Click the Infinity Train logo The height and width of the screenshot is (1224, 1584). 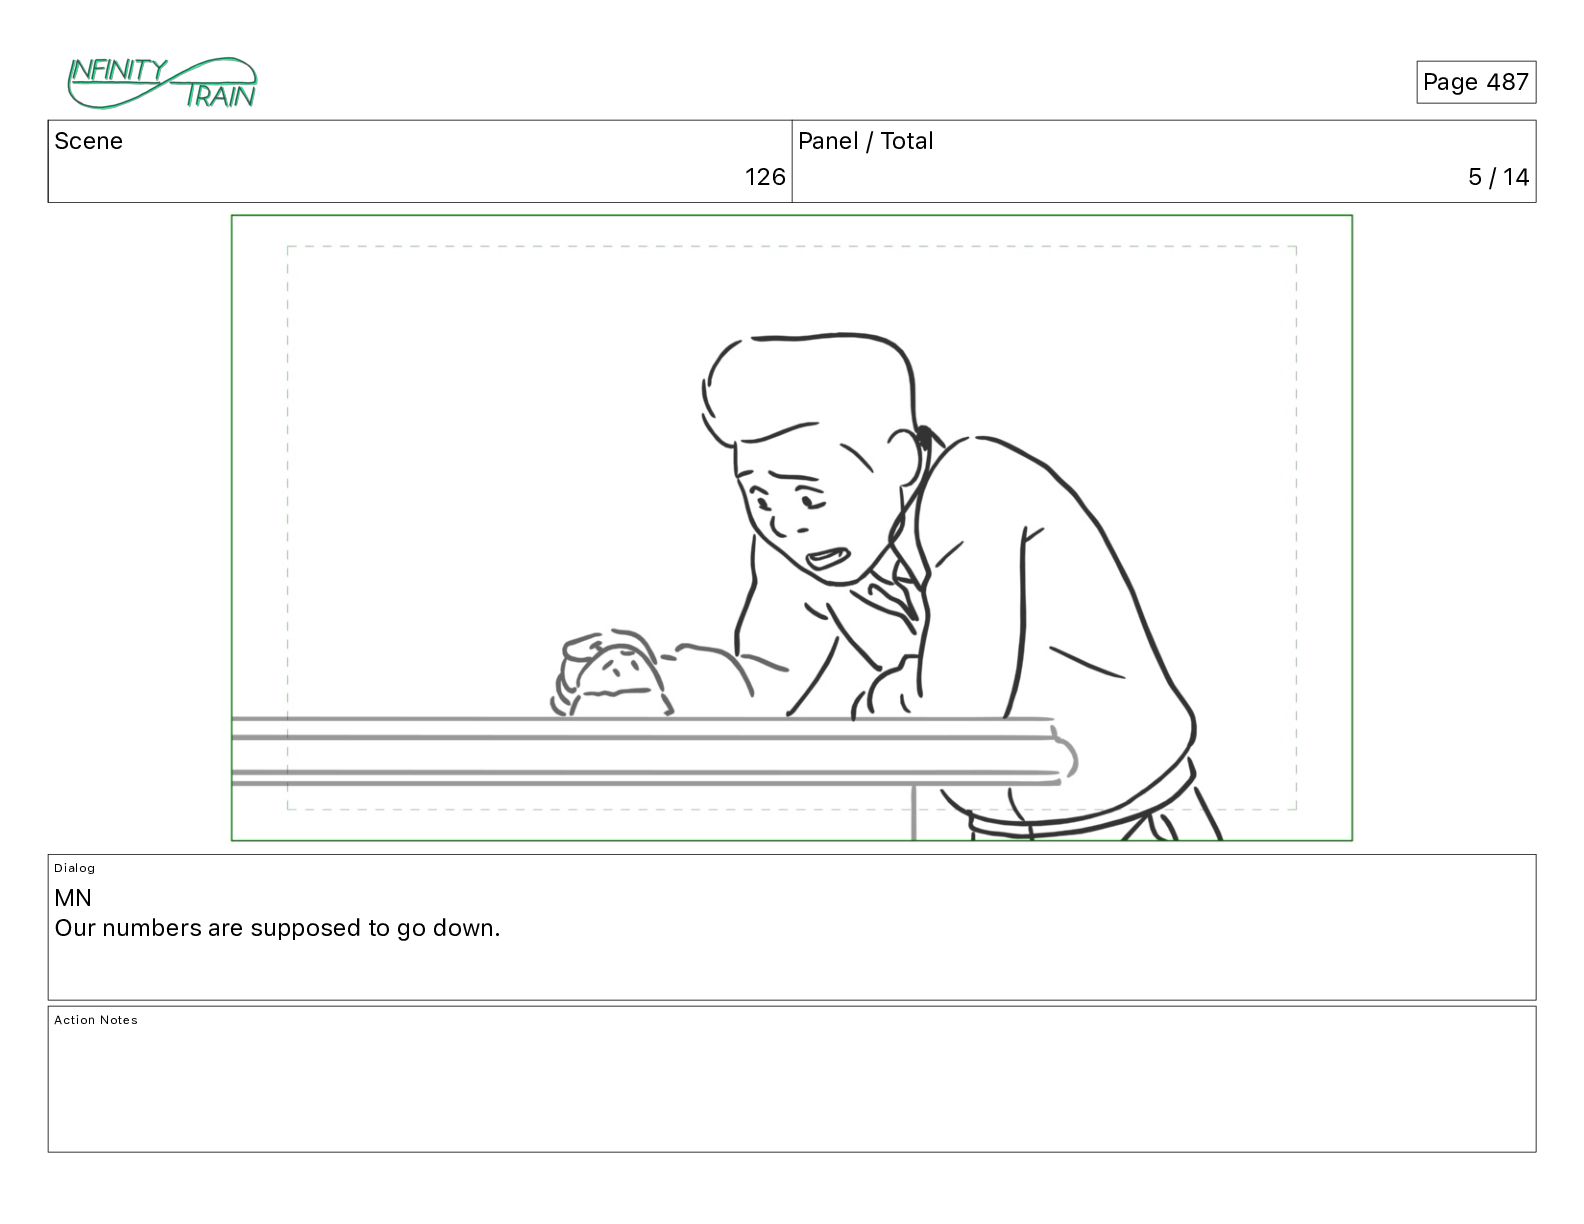point(162,83)
